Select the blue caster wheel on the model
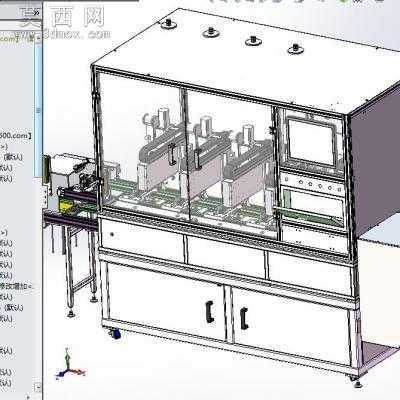400x400 pixels. click(116, 333)
